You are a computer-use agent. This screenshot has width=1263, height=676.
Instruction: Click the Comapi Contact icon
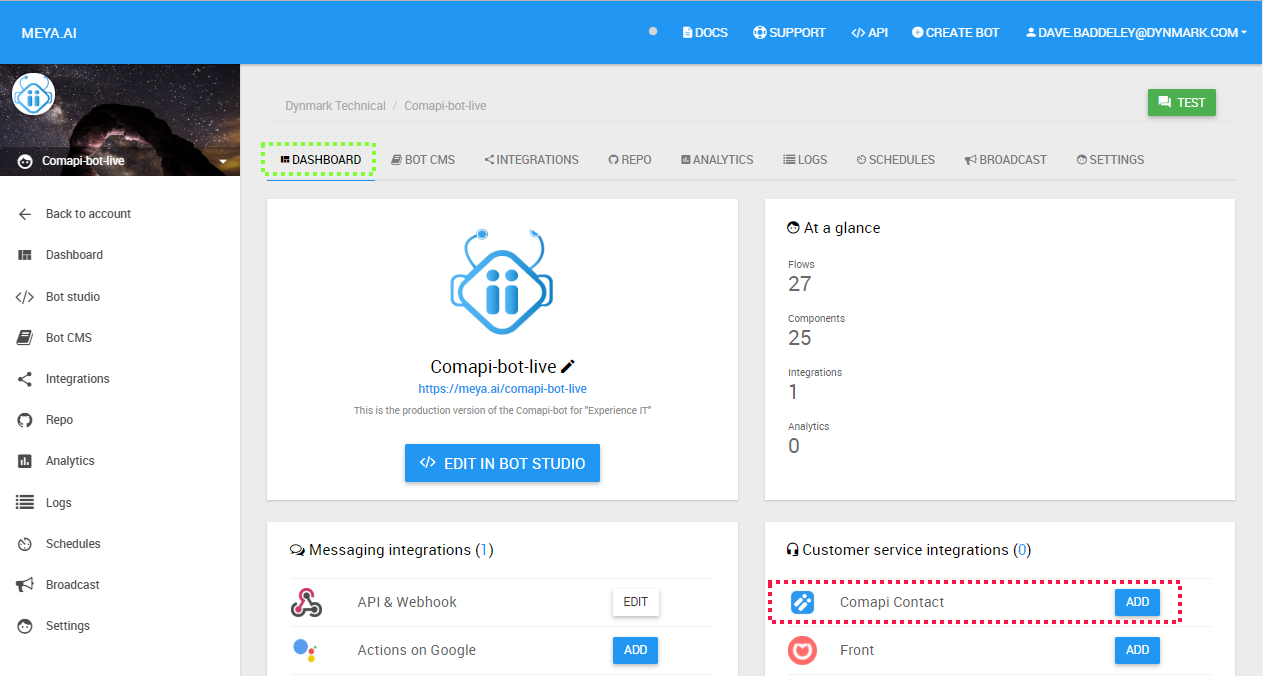[x=802, y=602]
